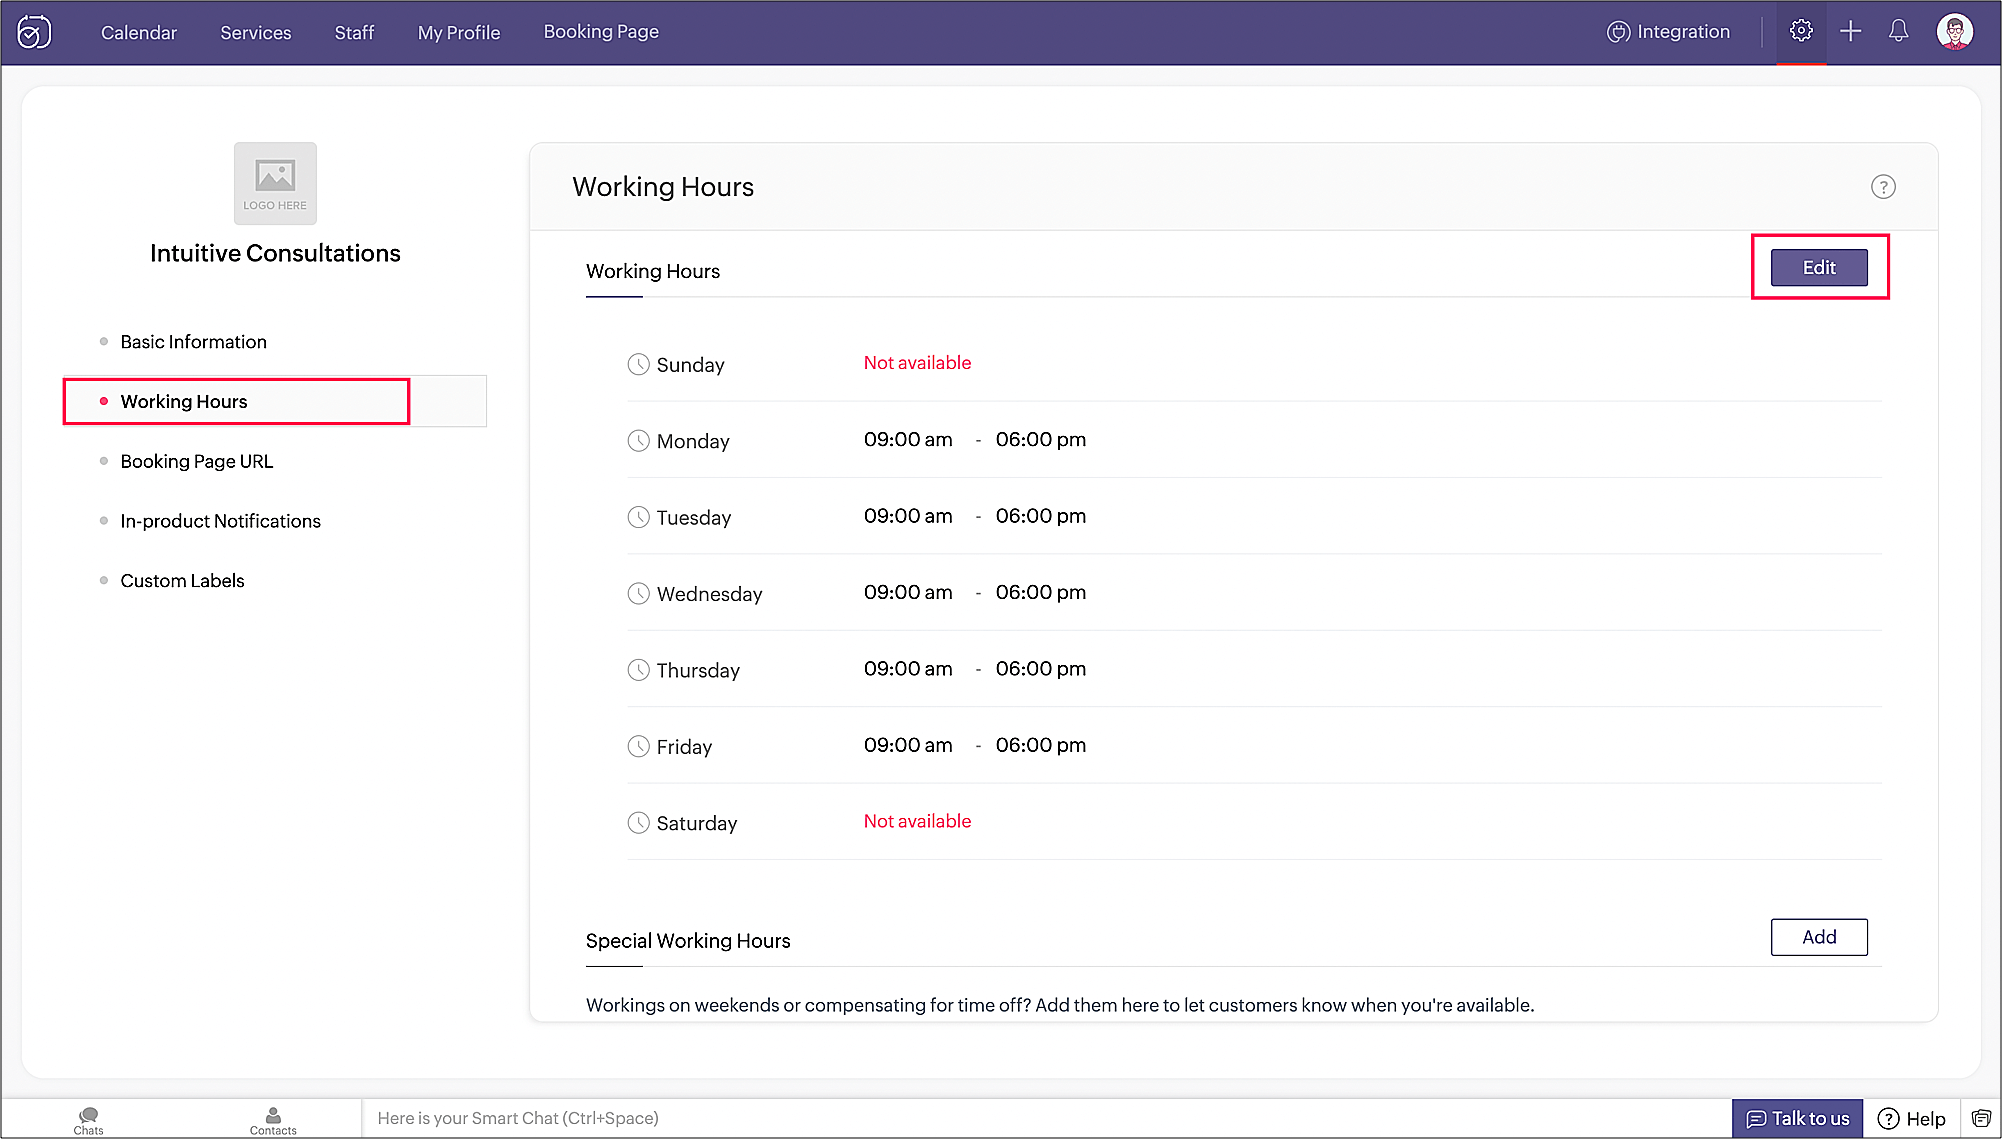Click the Working Hours help question mark

(1883, 187)
